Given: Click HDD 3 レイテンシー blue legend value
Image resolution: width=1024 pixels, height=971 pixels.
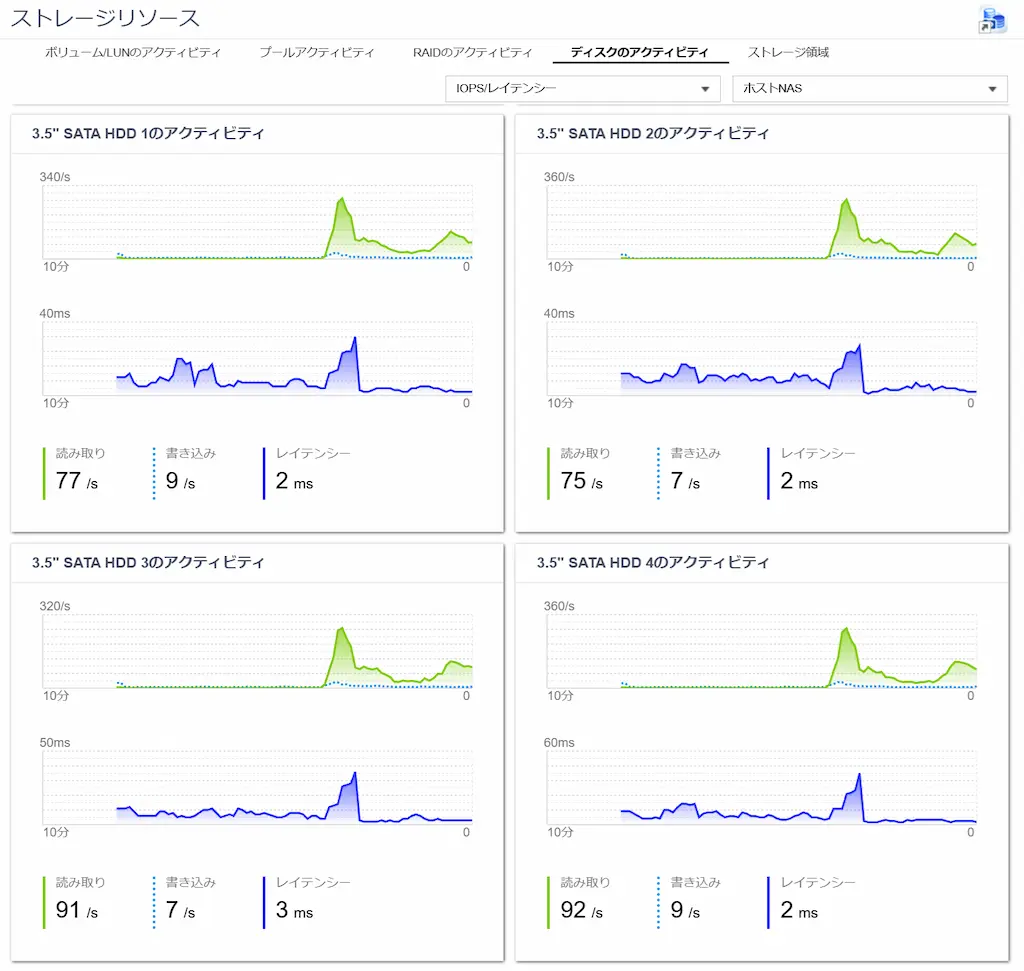Looking at the screenshot, I should coord(294,910).
